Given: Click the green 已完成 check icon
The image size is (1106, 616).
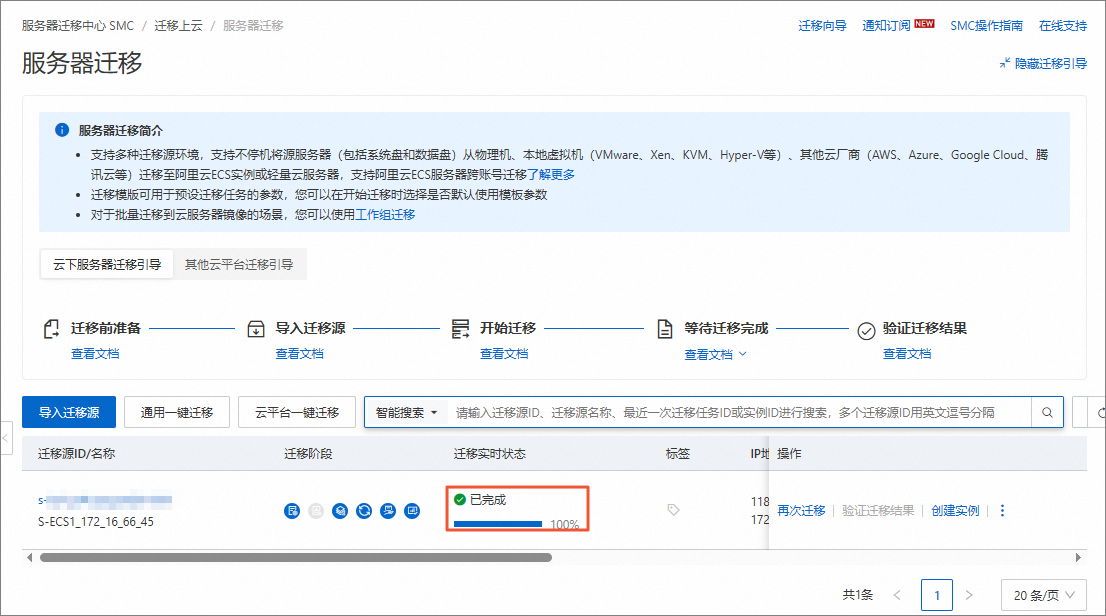Looking at the screenshot, I should coord(460,500).
